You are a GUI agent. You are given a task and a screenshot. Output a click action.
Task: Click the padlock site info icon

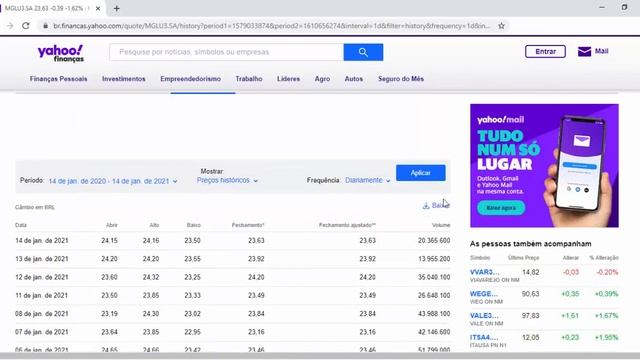(x=45, y=26)
